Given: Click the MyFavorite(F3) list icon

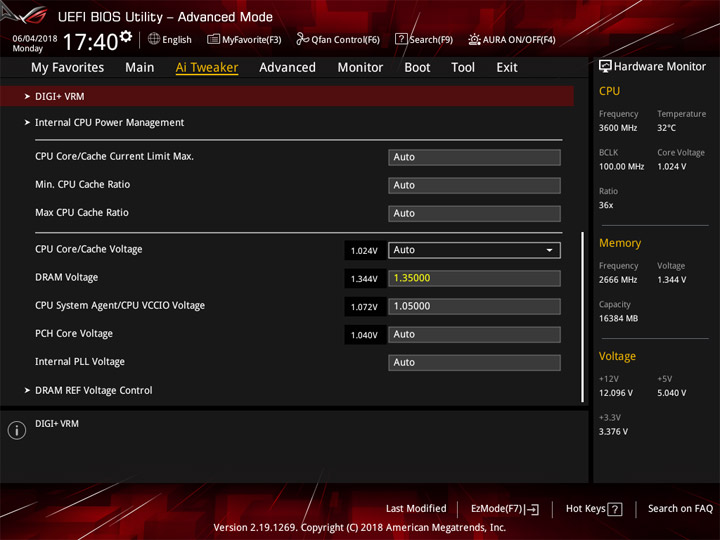Looking at the screenshot, I should pyautogui.click(x=213, y=39).
